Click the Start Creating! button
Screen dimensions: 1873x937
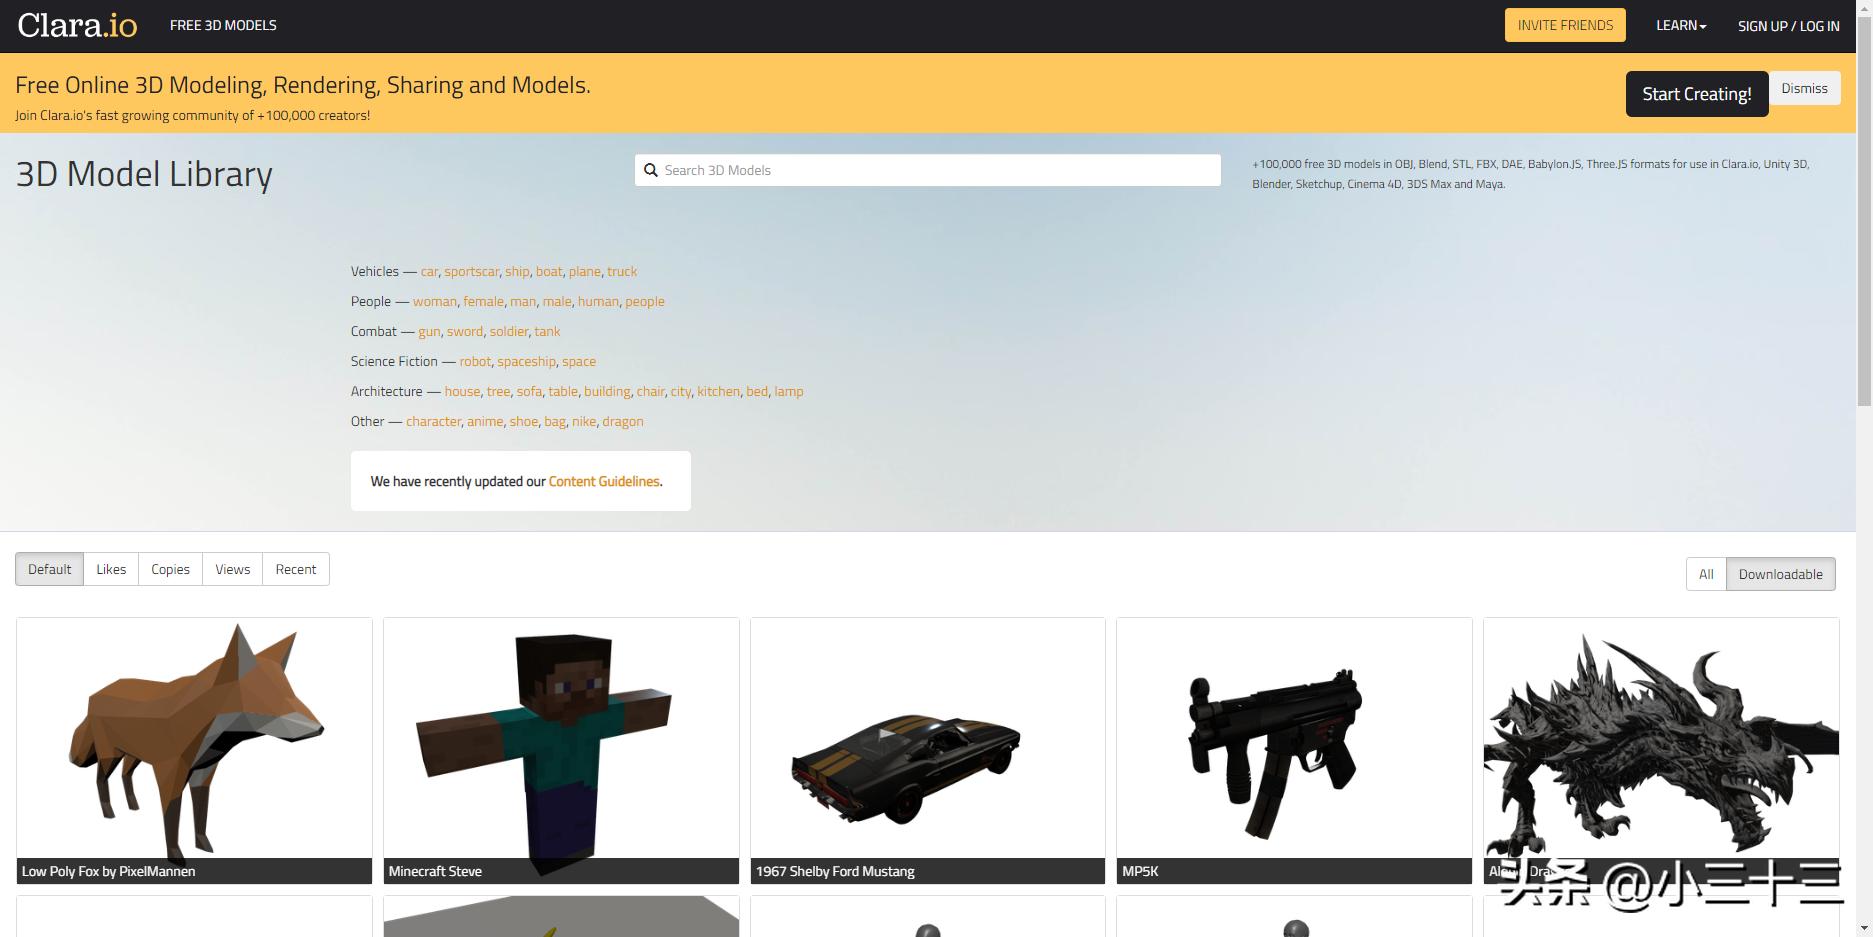click(x=1697, y=94)
